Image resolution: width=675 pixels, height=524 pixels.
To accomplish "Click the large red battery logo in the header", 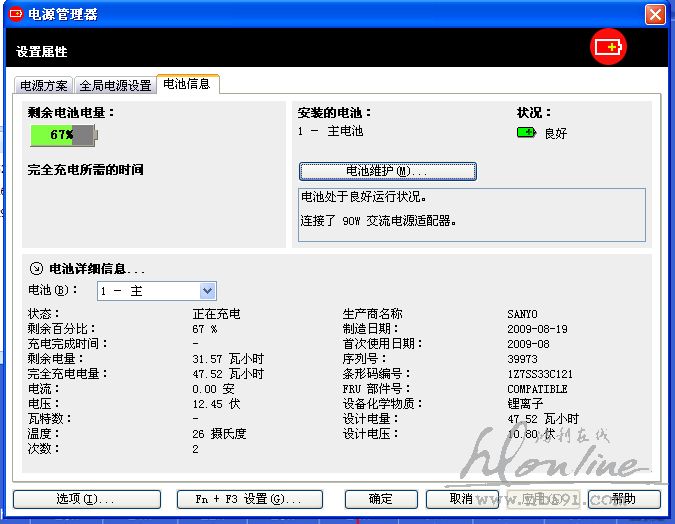I will point(608,47).
